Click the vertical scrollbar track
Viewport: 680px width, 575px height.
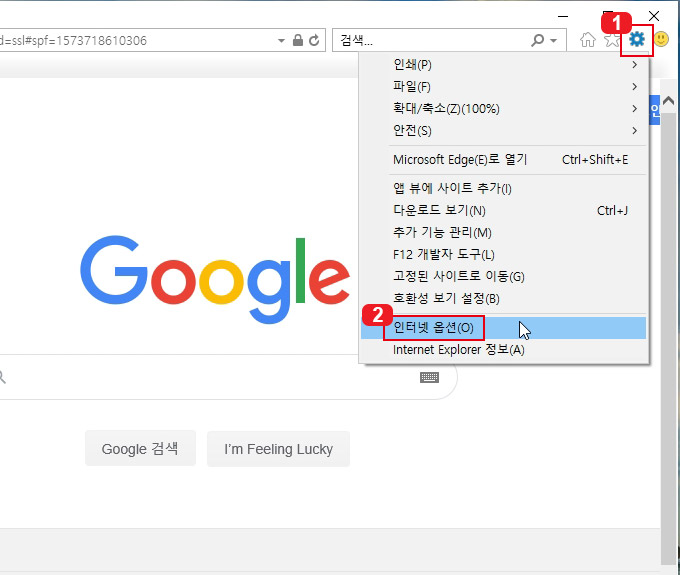[668, 338]
